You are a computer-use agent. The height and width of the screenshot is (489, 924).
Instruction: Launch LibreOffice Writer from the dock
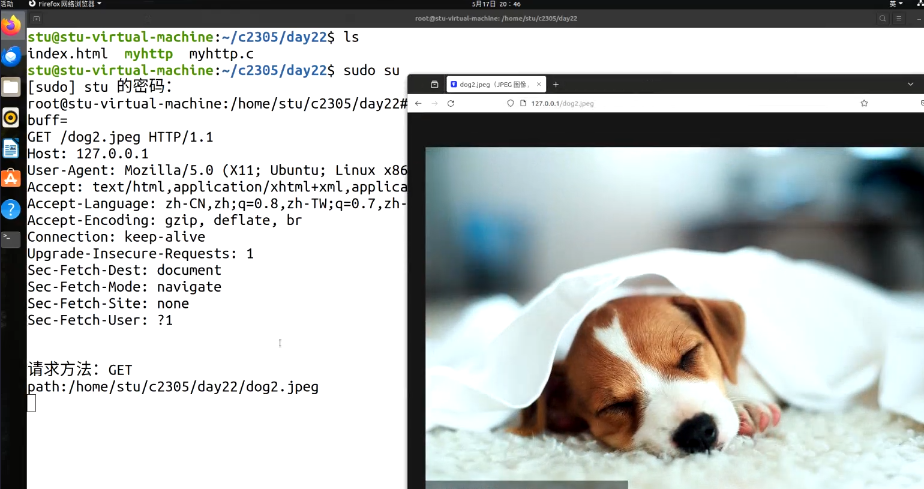click(x=11, y=148)
